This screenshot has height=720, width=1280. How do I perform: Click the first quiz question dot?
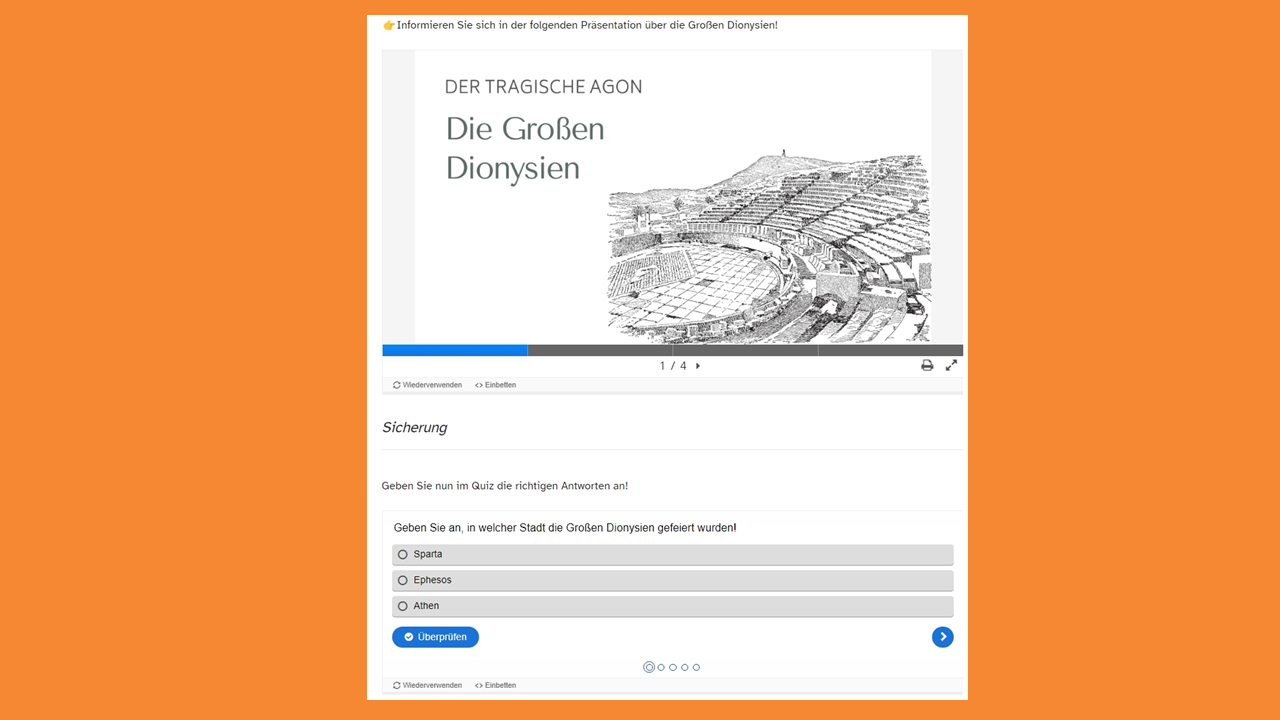649,667
